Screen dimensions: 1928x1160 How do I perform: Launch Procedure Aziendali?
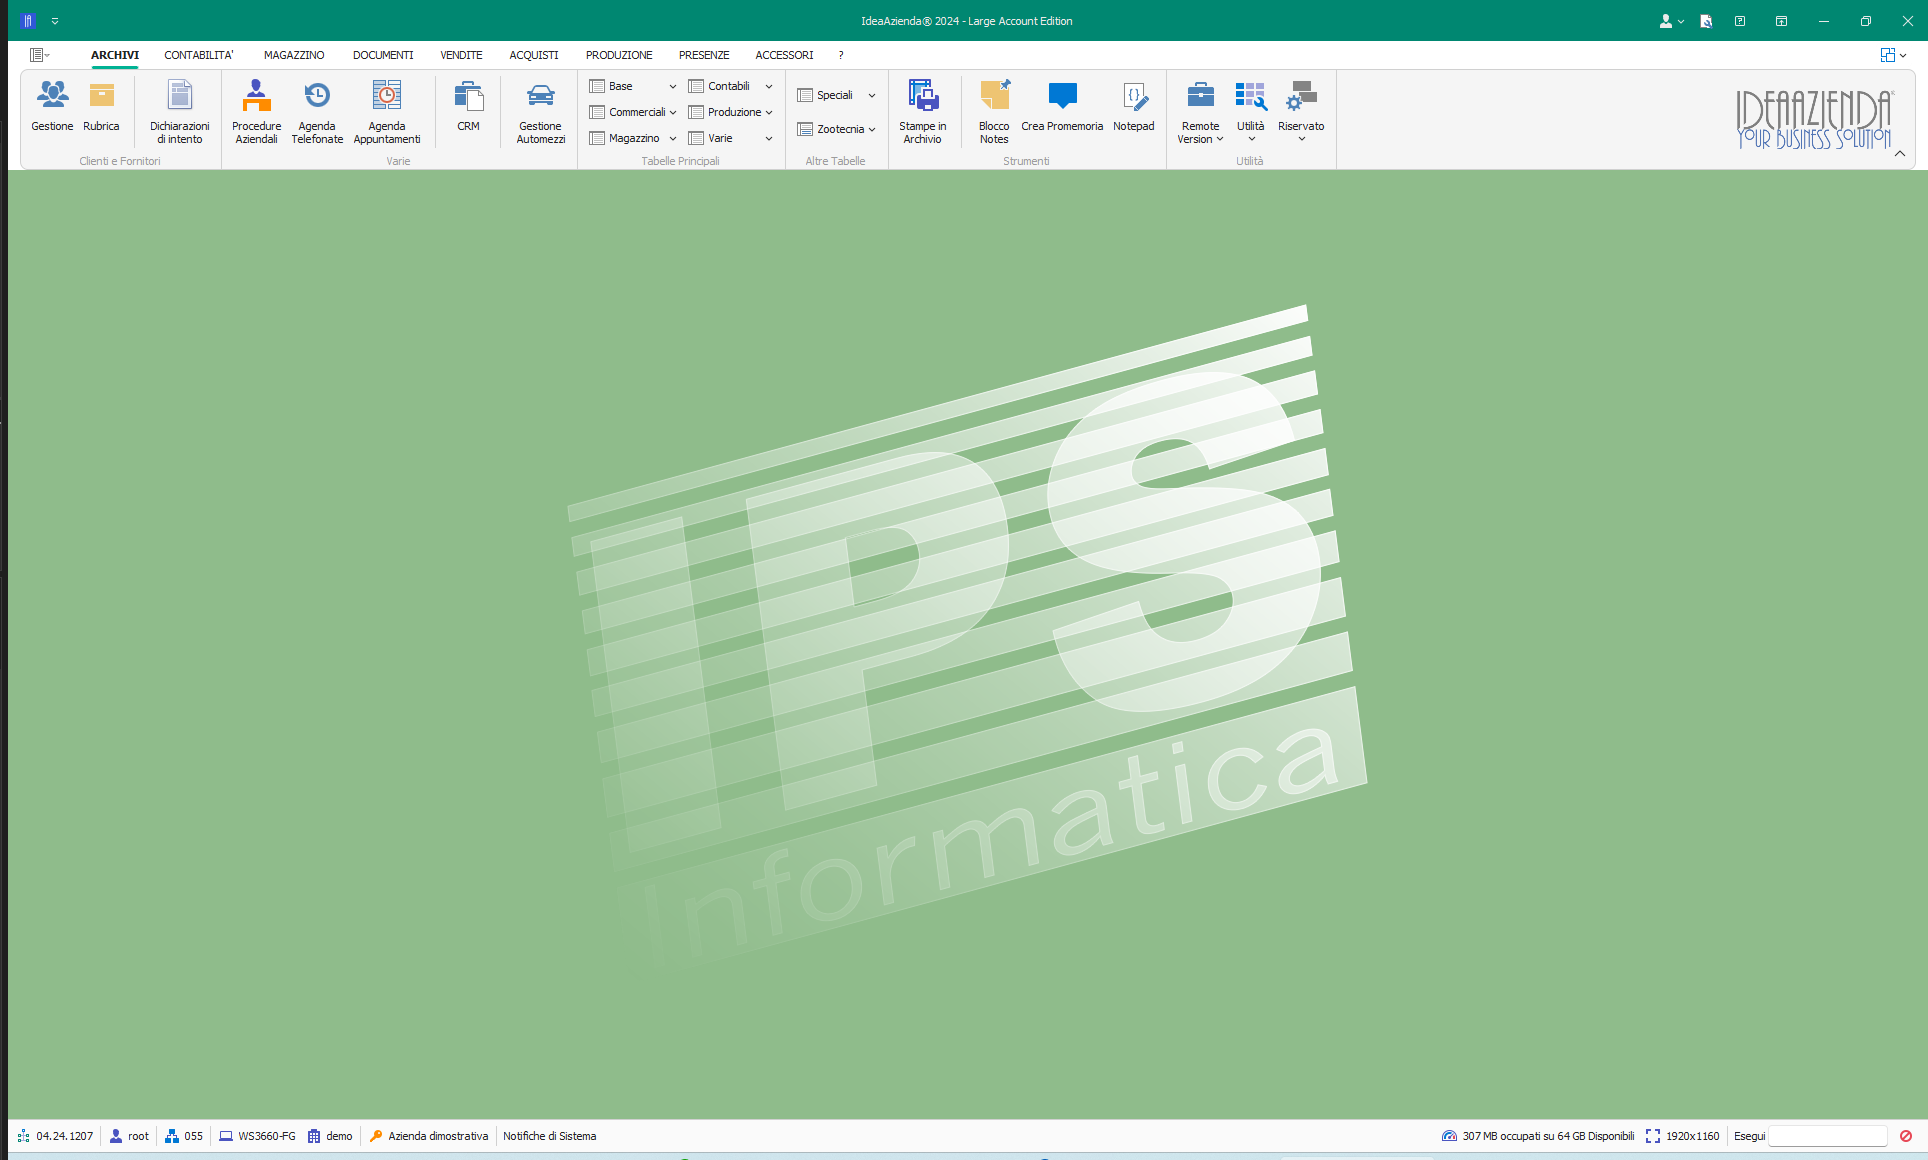(x=256, y=112)
